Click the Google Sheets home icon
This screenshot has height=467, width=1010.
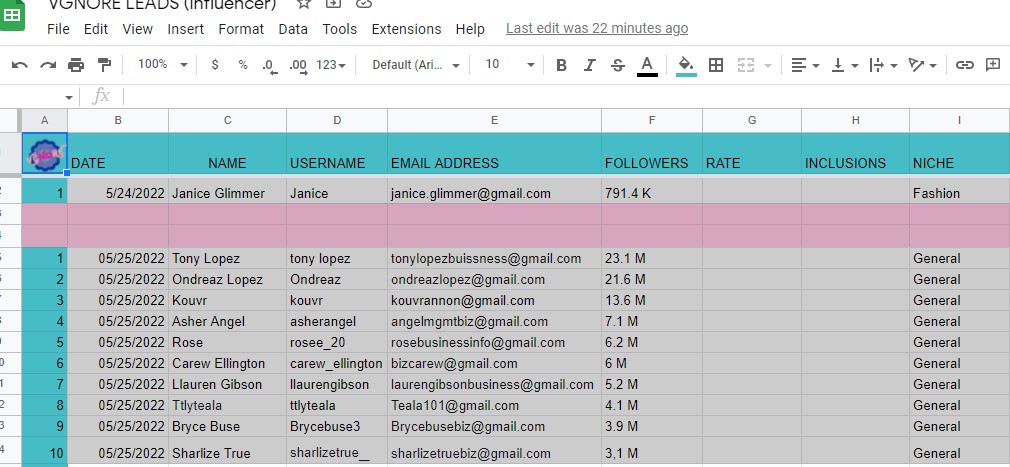[12, 15]
